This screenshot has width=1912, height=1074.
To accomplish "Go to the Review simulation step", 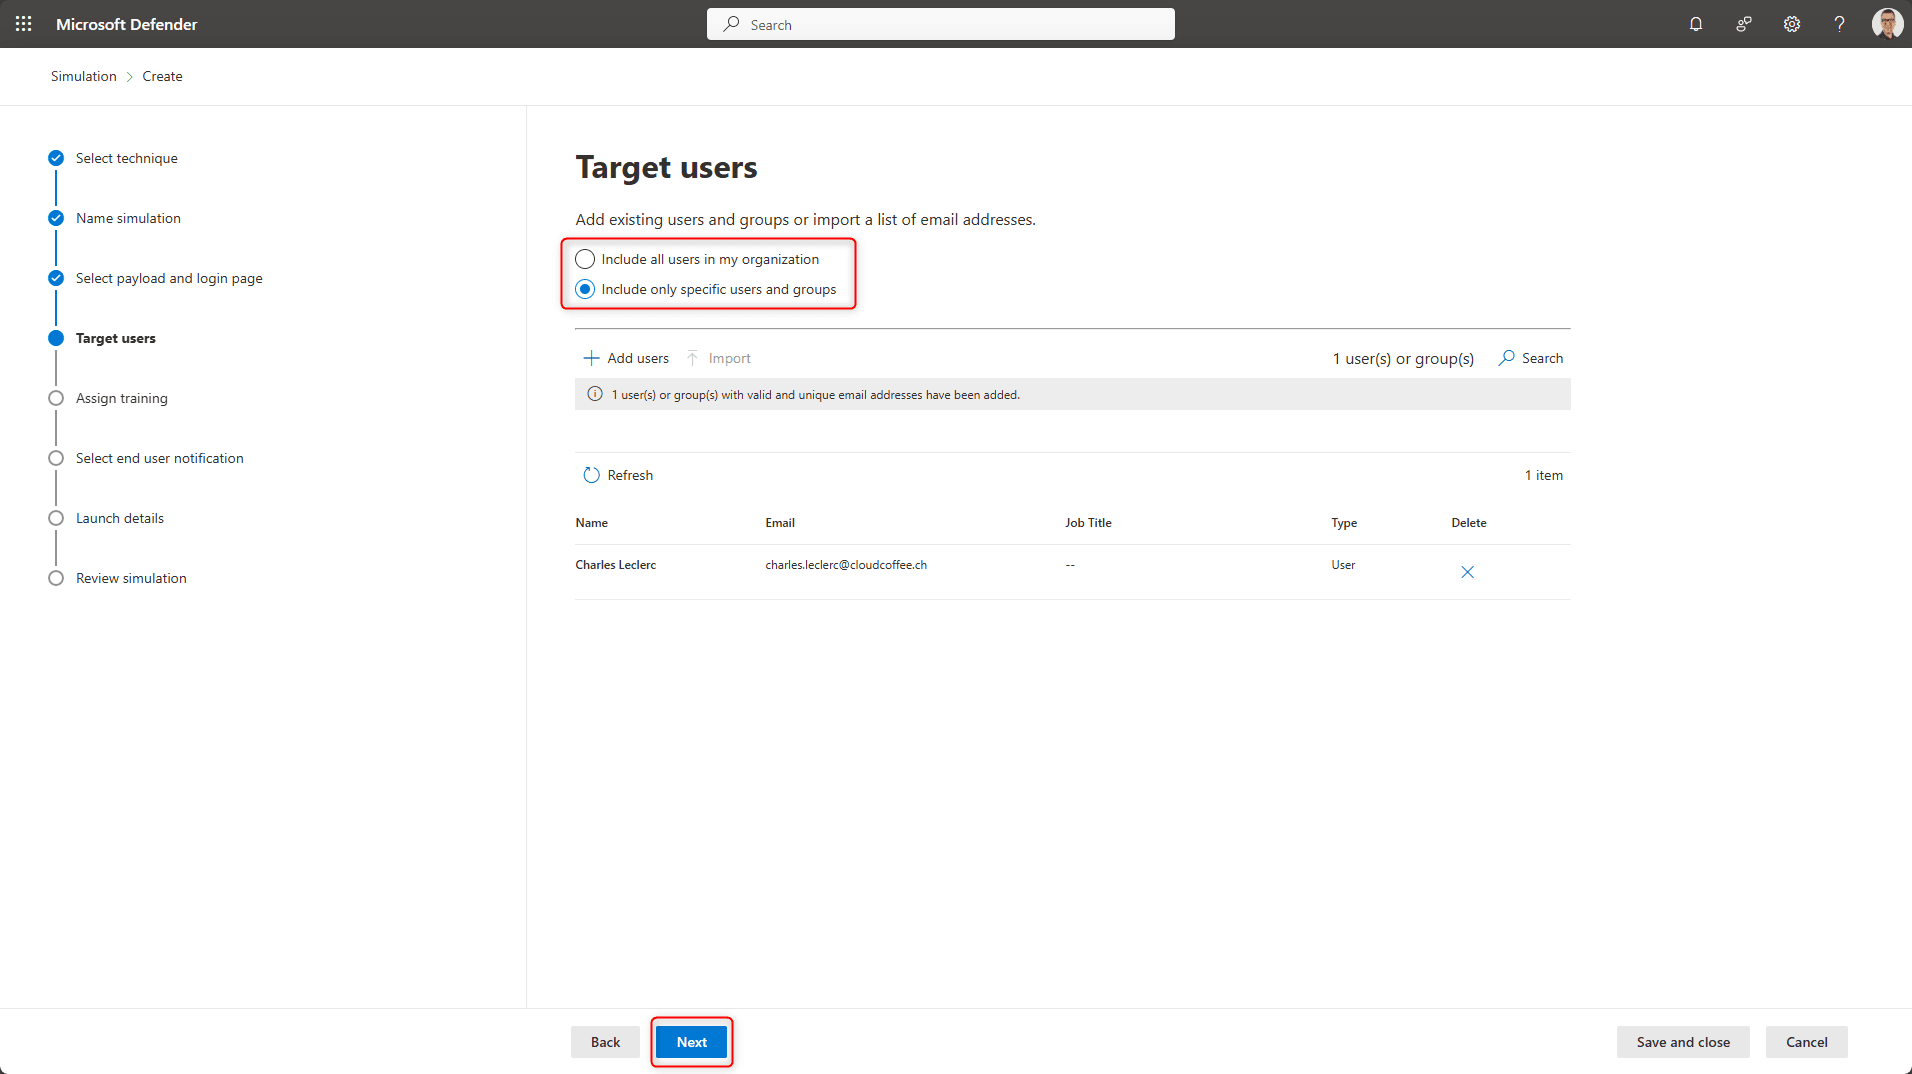I will 131,577.
